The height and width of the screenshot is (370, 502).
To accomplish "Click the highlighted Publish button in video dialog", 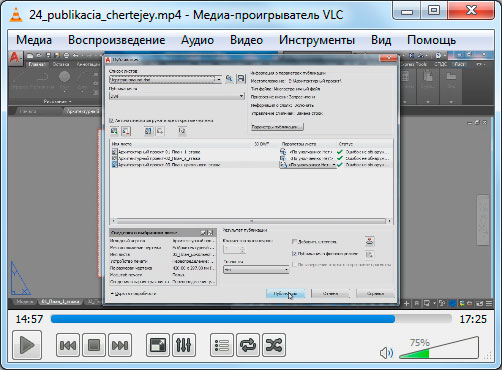I will [x=285, y=294].
